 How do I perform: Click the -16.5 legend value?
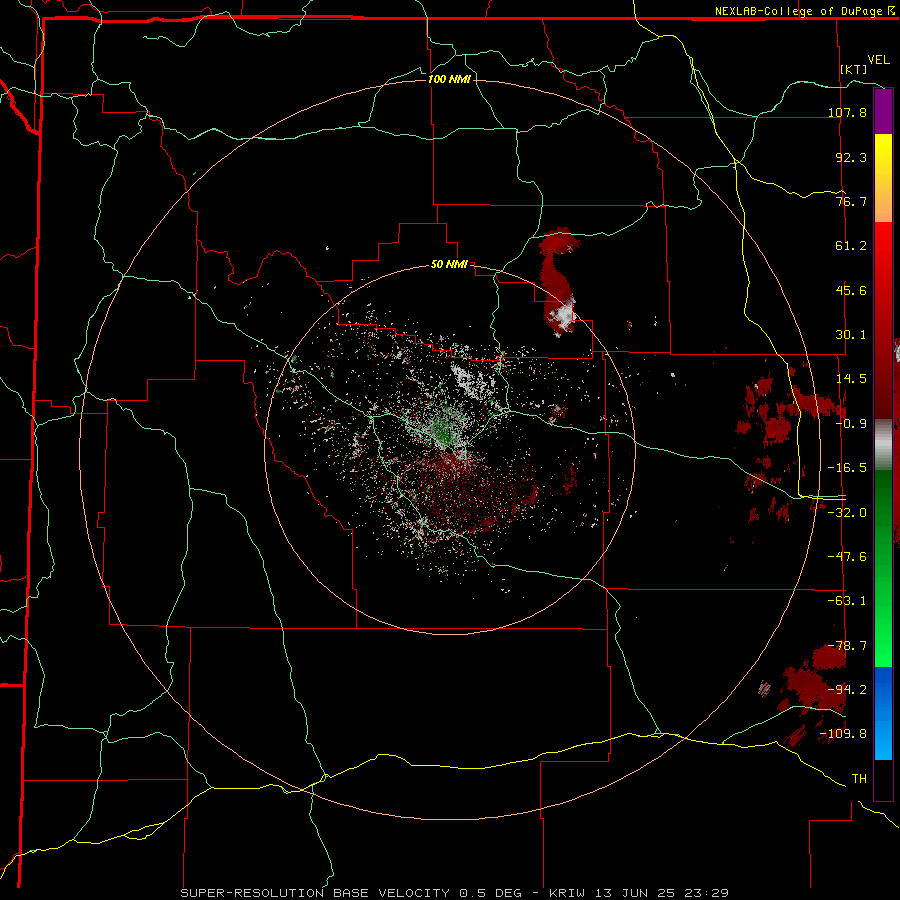[x=847, y=468]
